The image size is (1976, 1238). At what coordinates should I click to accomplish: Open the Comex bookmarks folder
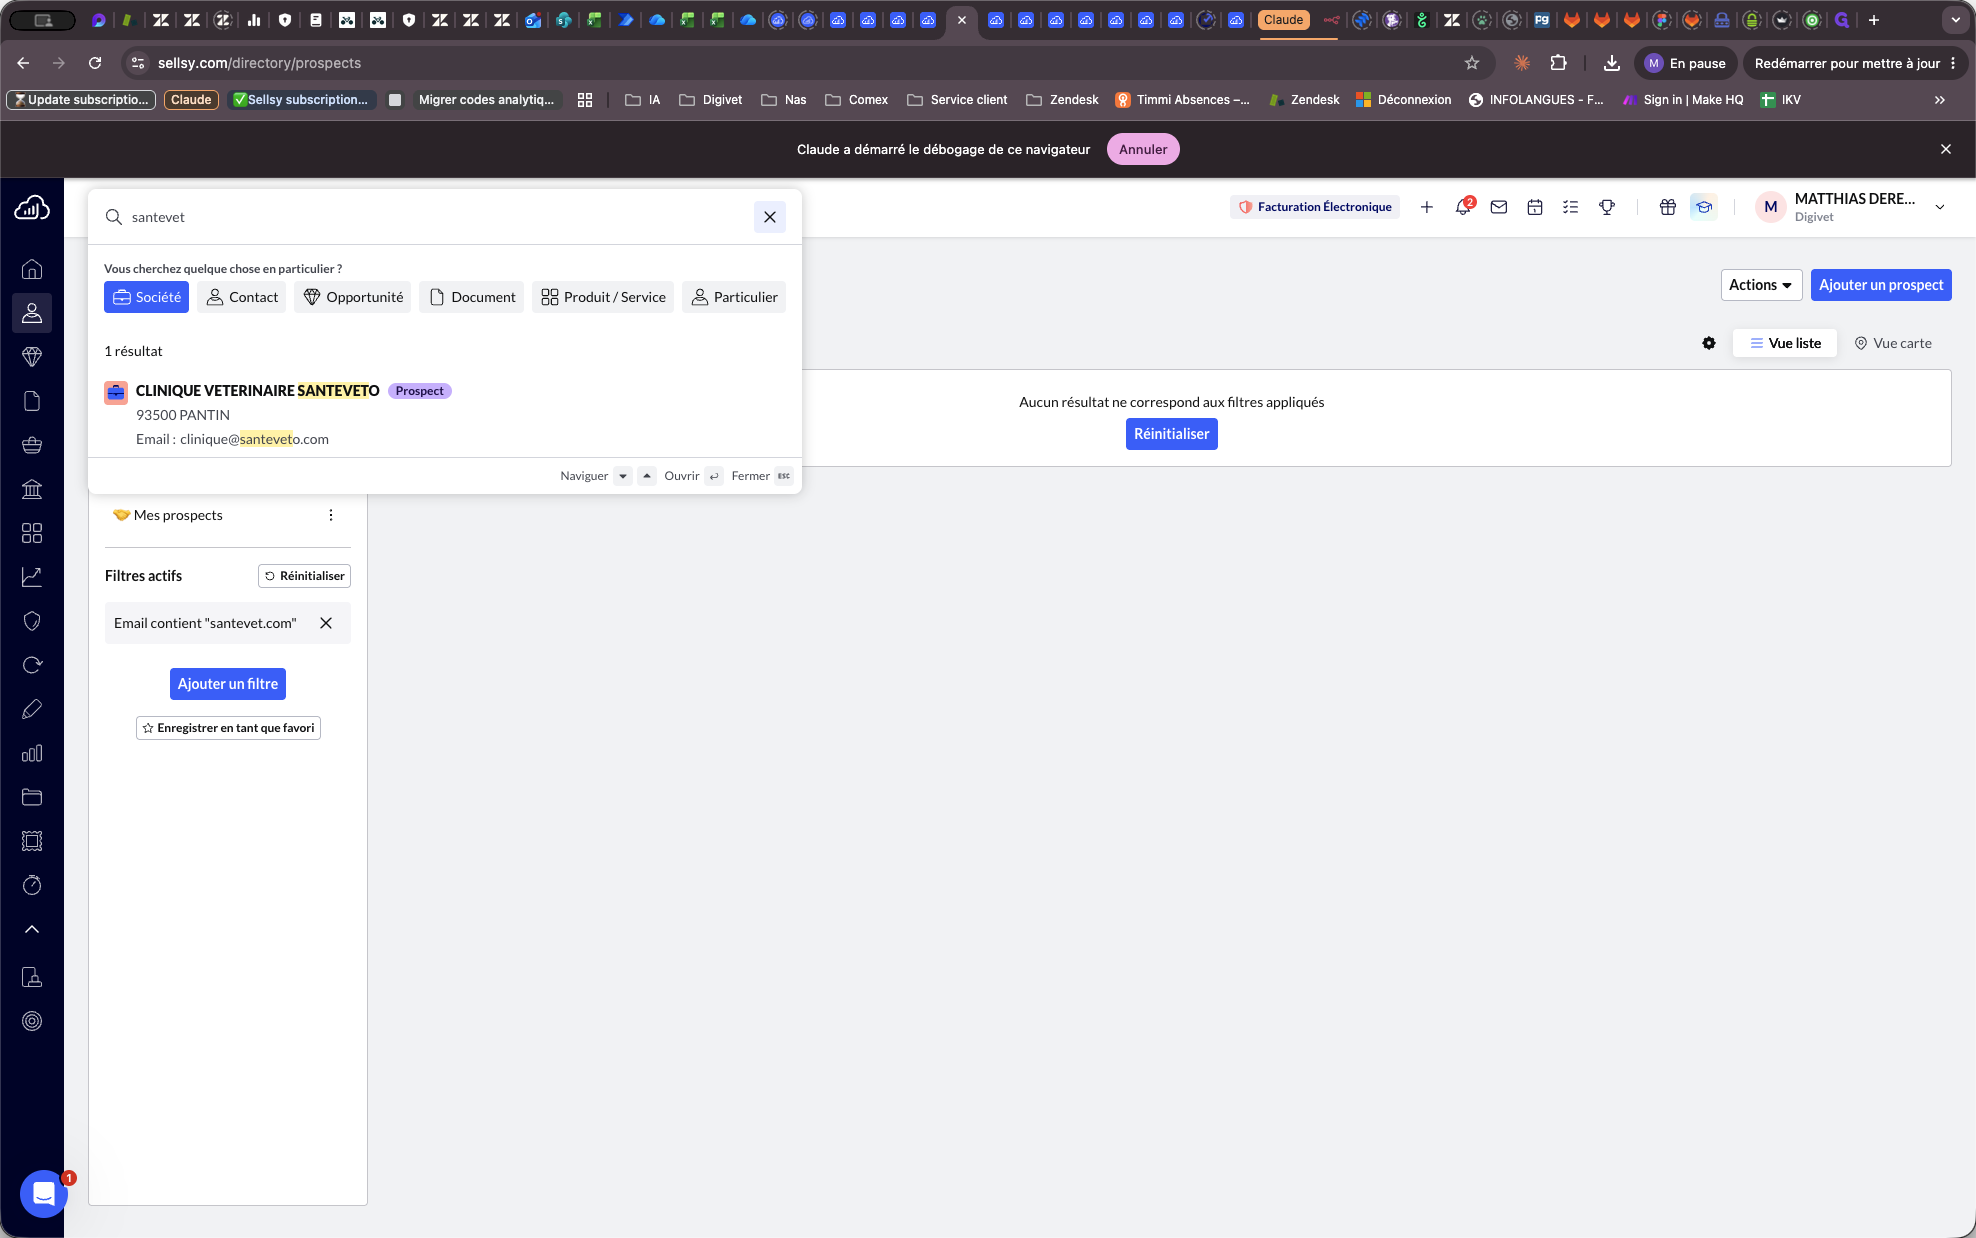pyautogui.click(x=857, y=100)
